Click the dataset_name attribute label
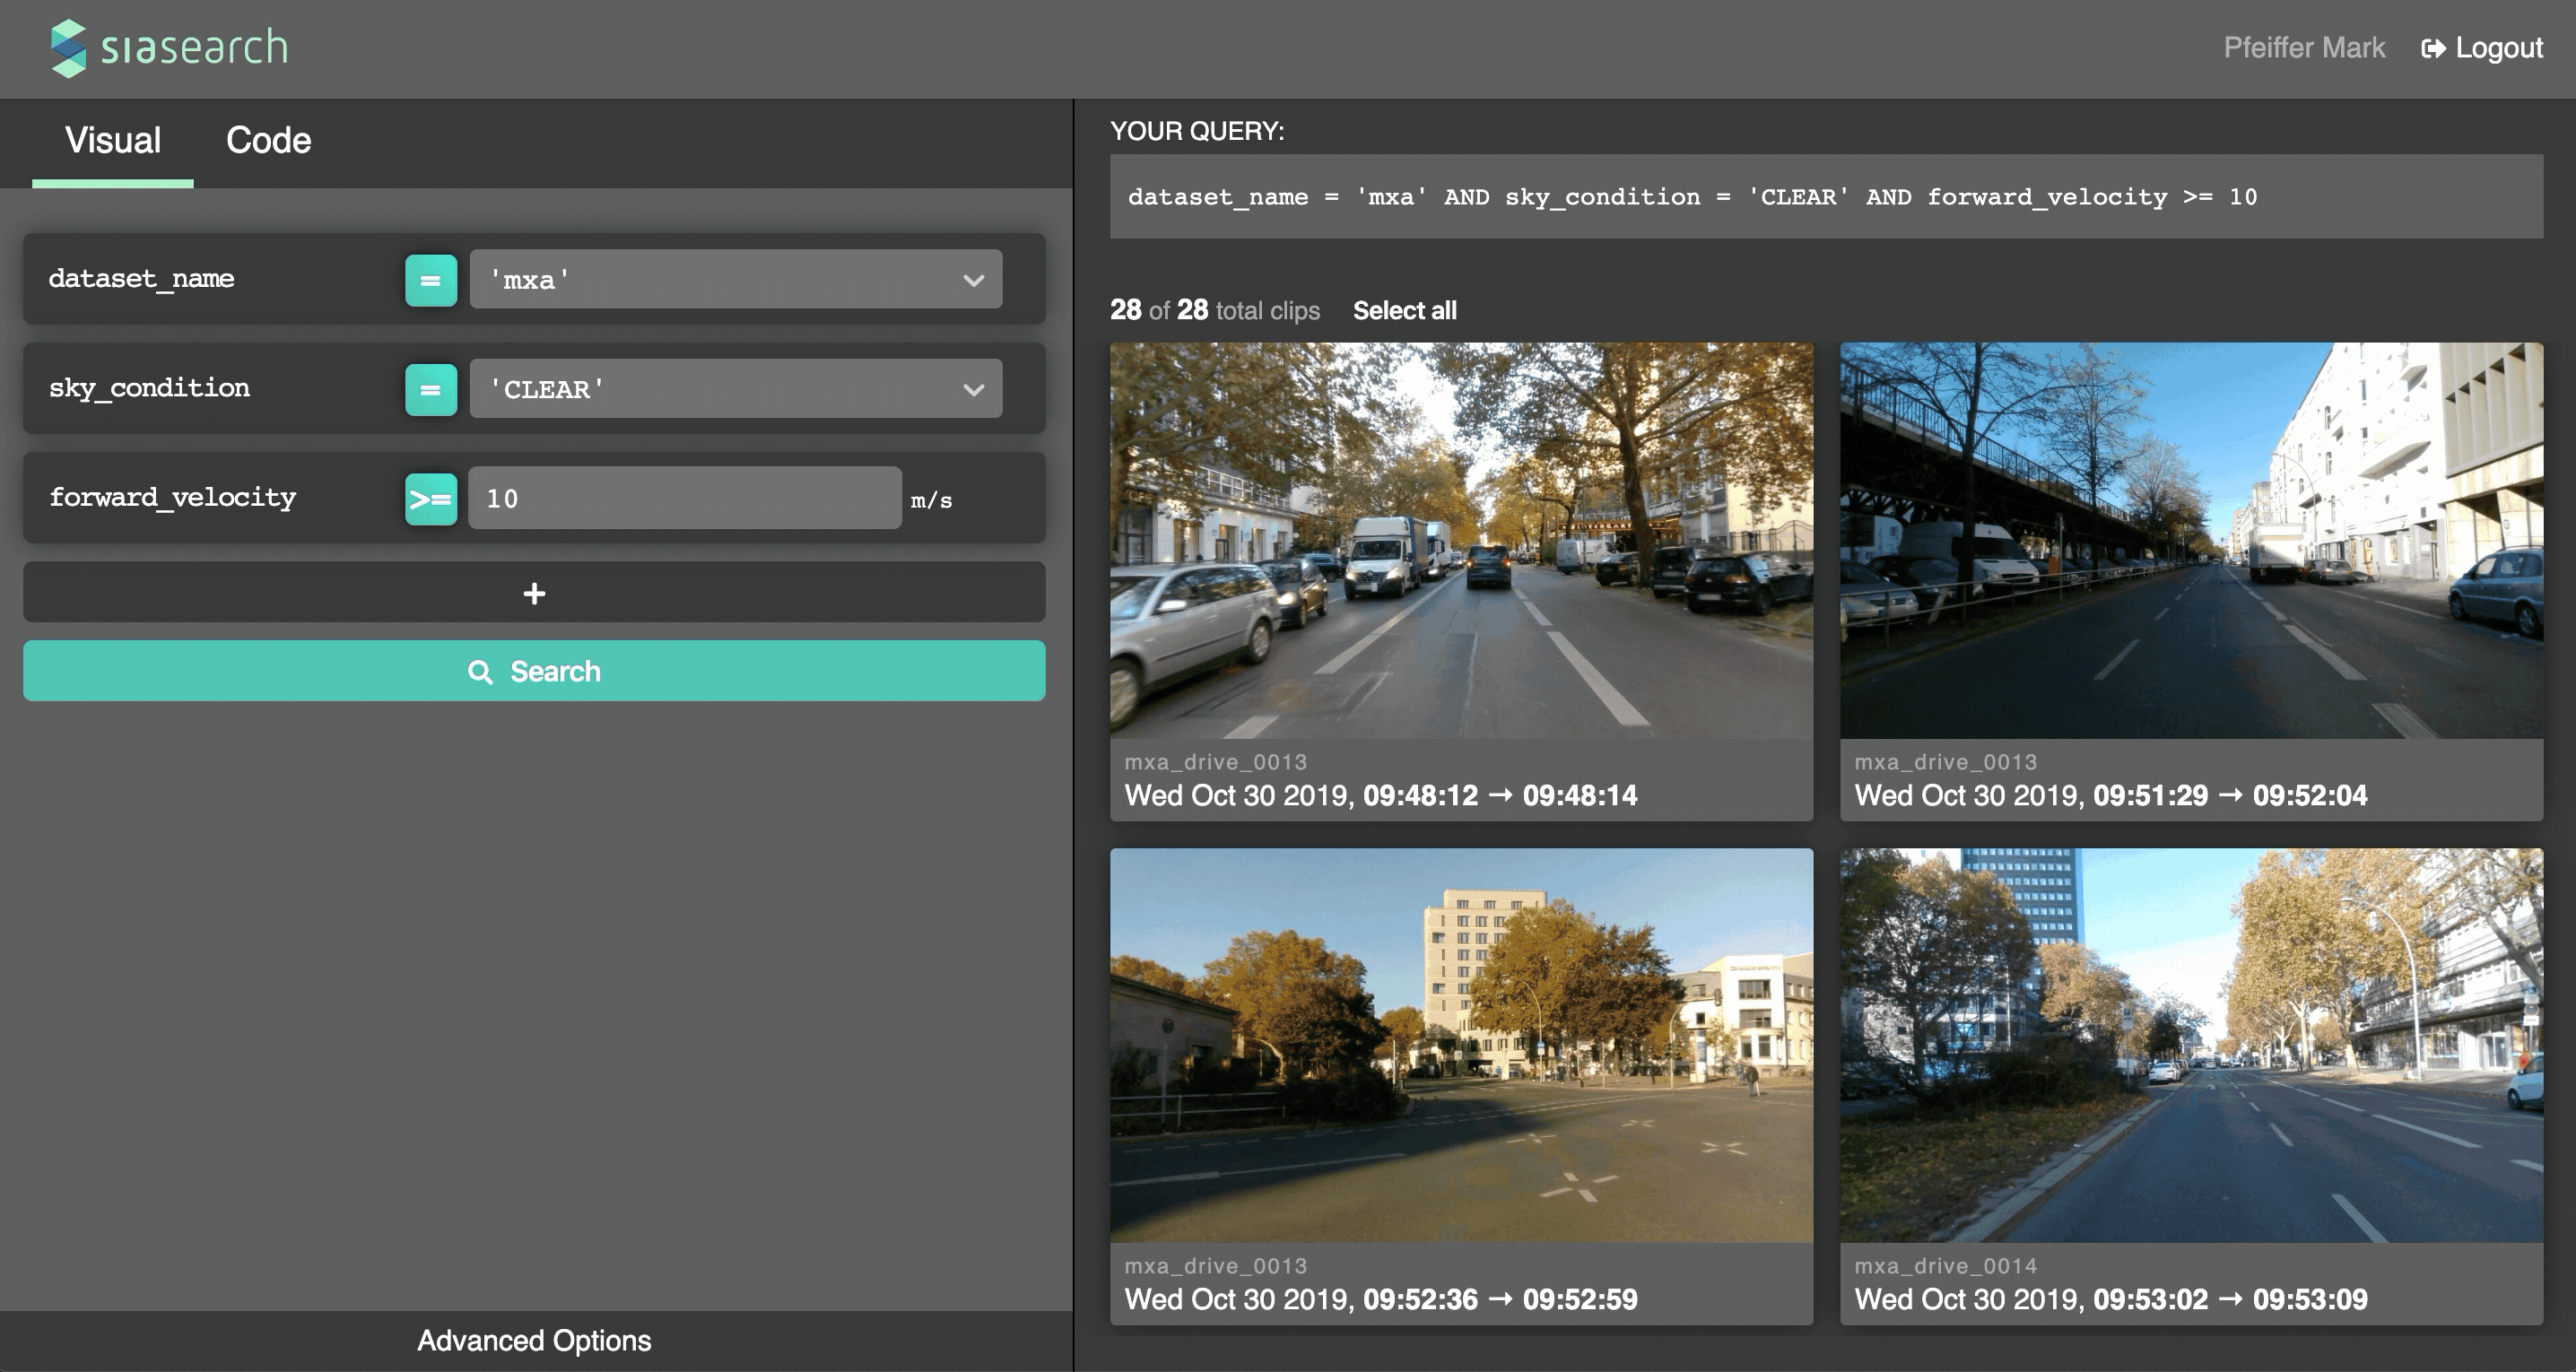2576x1372 pixels. [141, 279]
